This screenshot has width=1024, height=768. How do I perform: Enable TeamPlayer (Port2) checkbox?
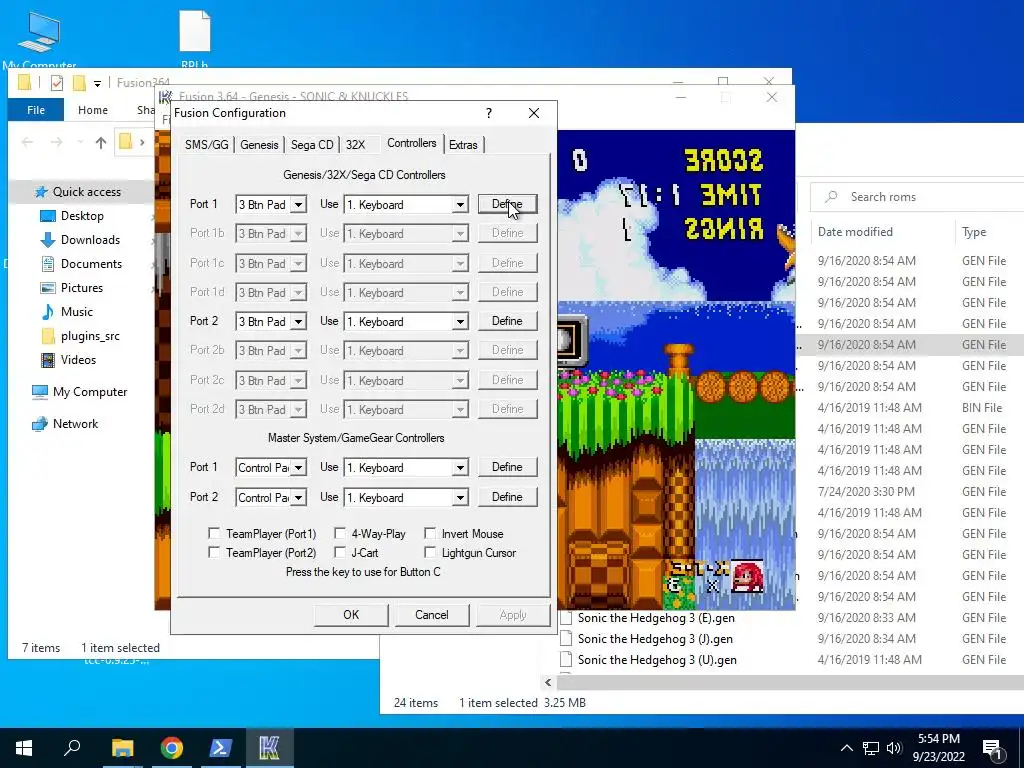[x=214, y=552]
